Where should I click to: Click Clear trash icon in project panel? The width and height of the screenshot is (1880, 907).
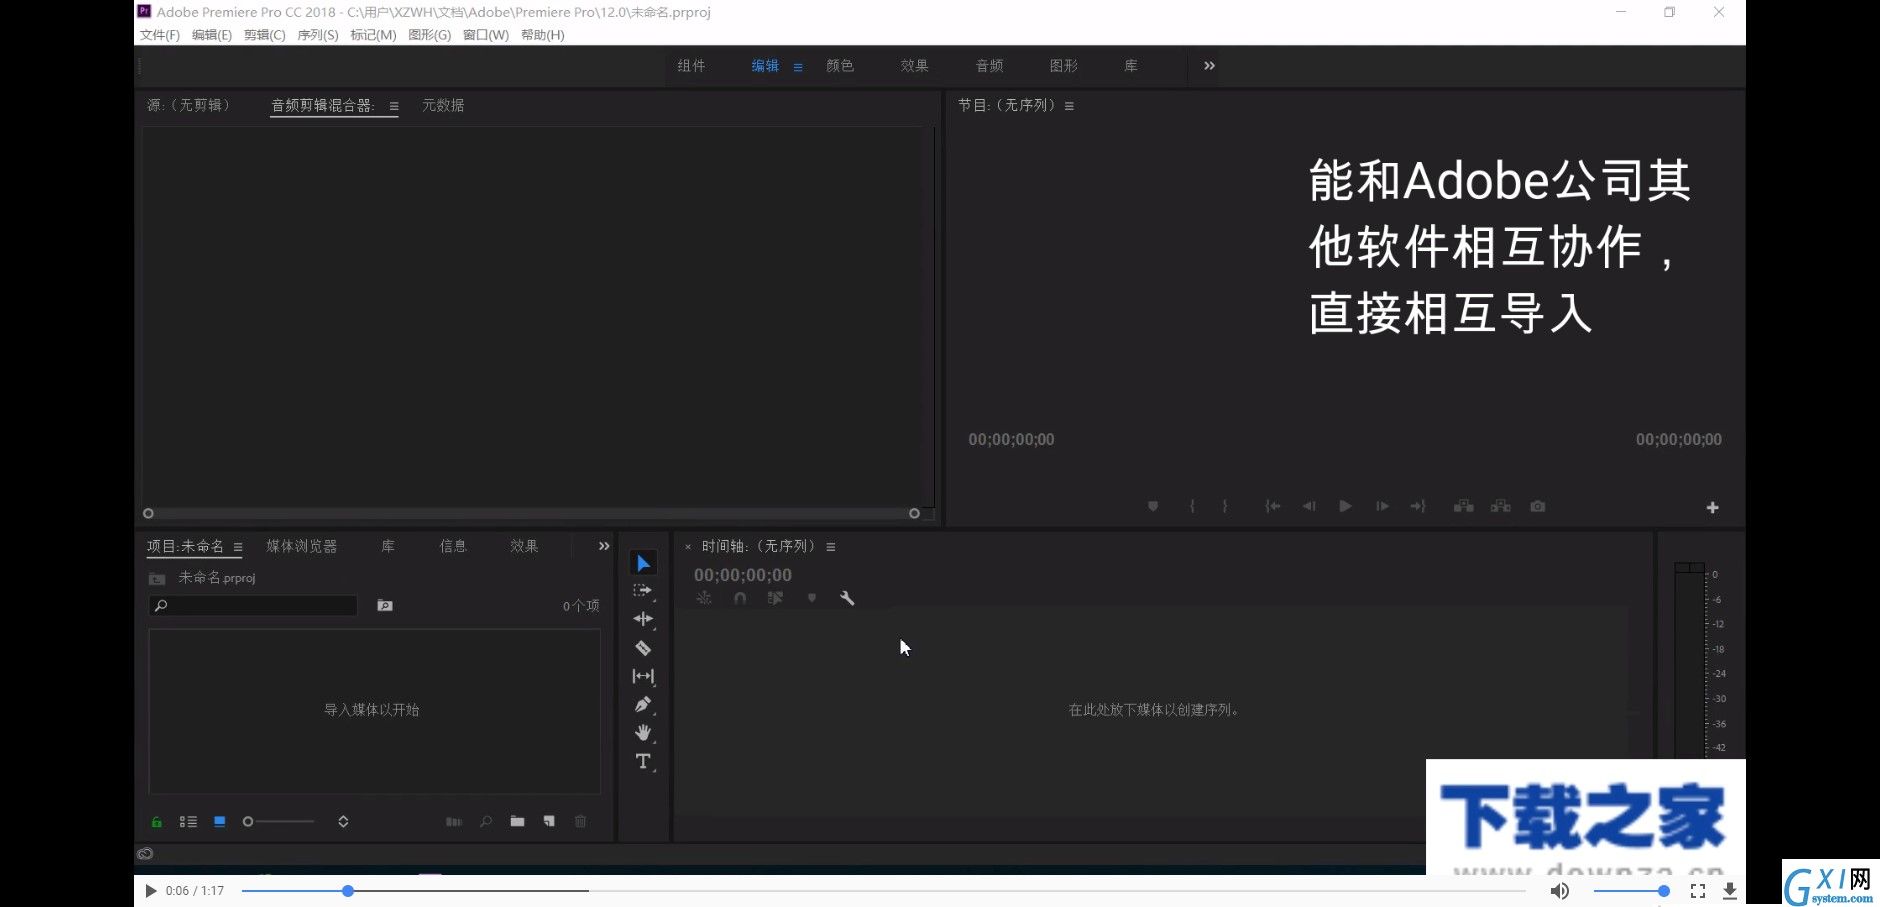580,822
